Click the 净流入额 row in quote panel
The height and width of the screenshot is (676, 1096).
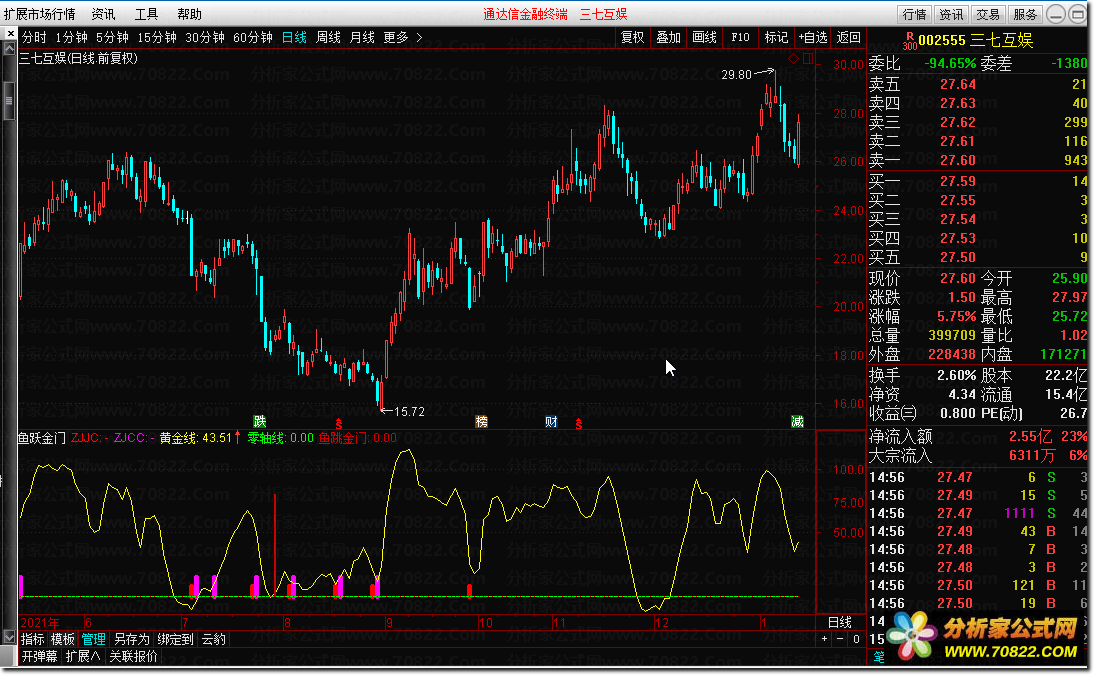click(x=977, y=436)
